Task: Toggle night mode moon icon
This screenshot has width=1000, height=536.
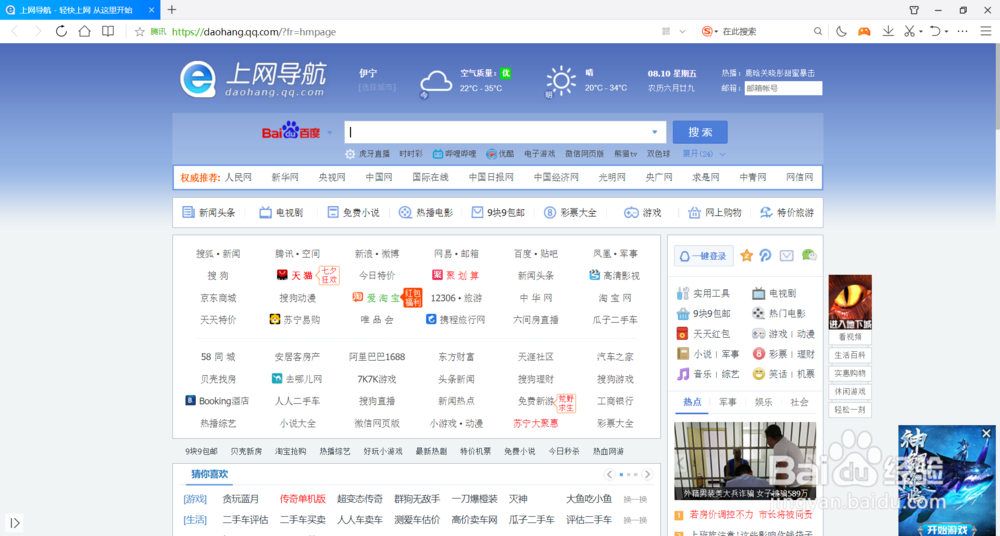Action: (841, 31)
